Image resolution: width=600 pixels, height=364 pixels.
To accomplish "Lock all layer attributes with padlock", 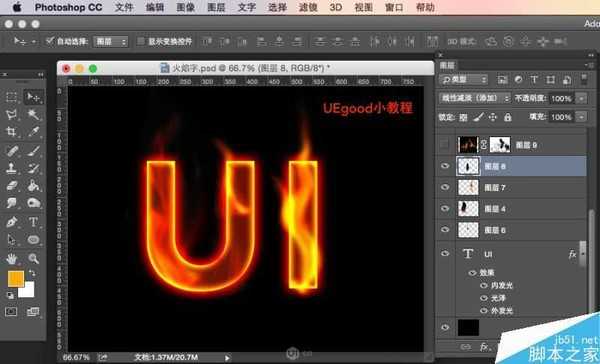I will [x=508, y=117].
